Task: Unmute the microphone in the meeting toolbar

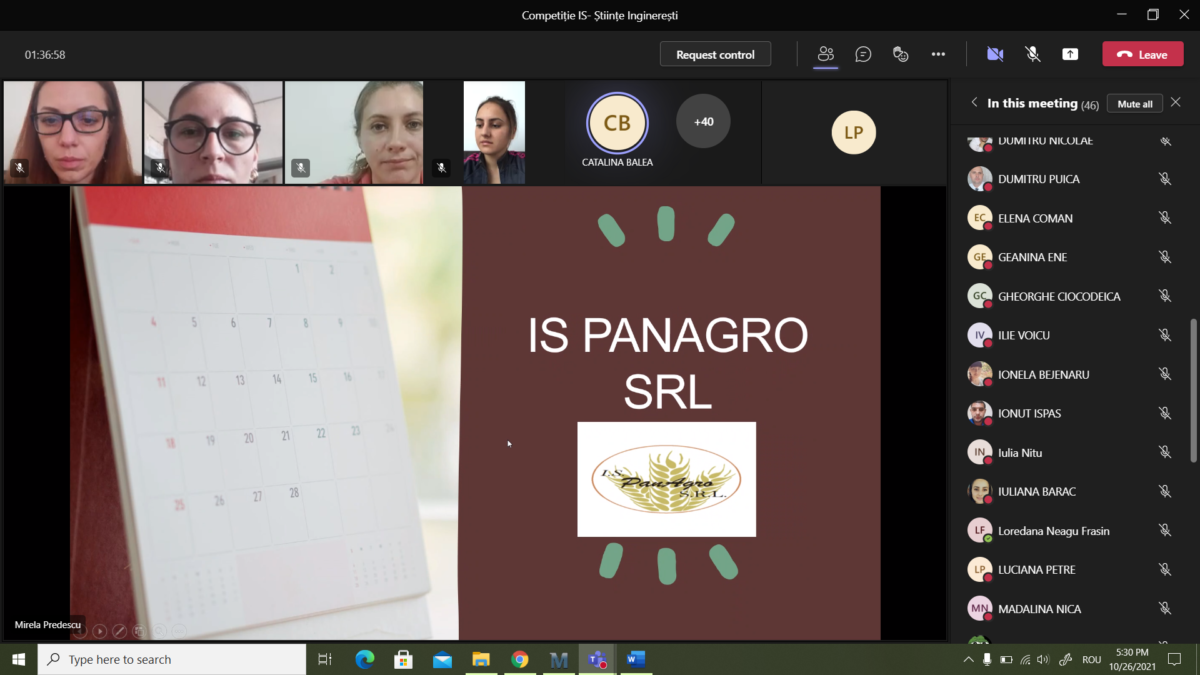Action: [x=1033, y=54]
